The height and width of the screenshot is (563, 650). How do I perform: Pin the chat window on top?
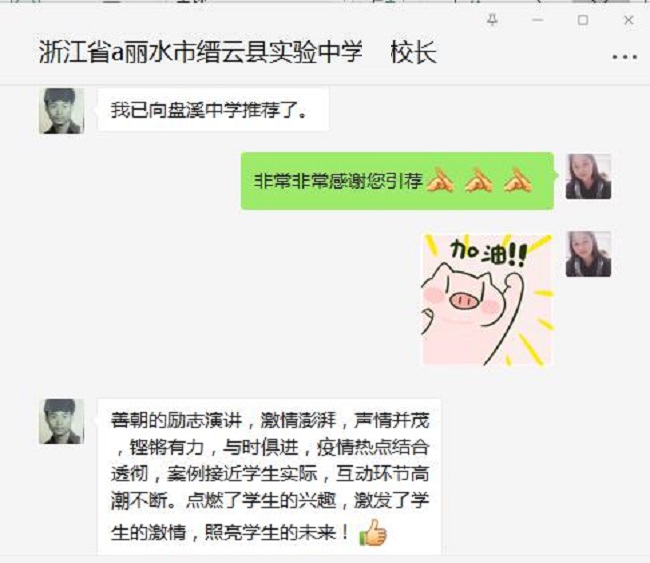(x=492, y=20)
